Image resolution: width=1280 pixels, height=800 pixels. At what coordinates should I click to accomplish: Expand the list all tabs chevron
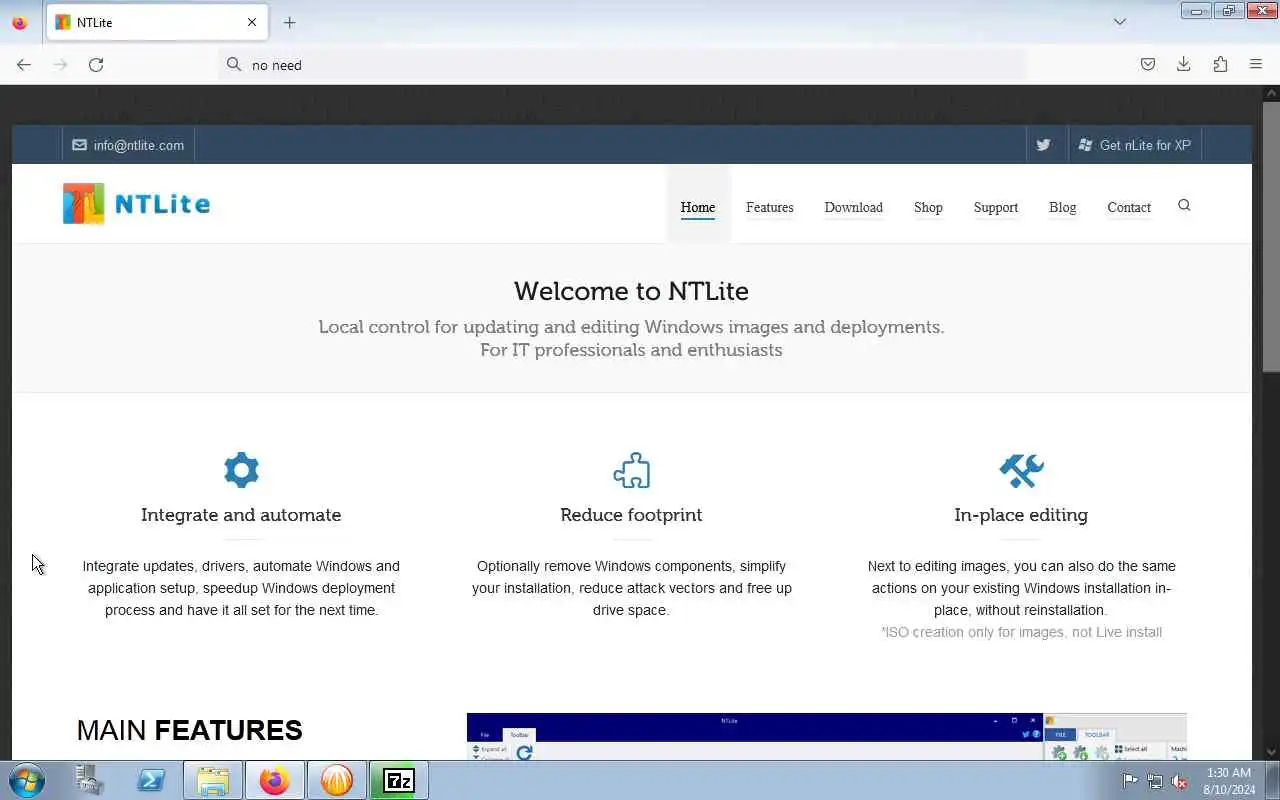tap(1120, 22)
